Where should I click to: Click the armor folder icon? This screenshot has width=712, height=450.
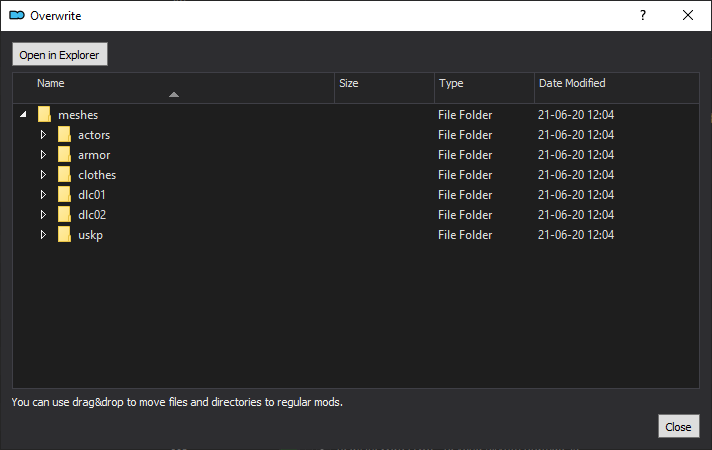(64, 154)
